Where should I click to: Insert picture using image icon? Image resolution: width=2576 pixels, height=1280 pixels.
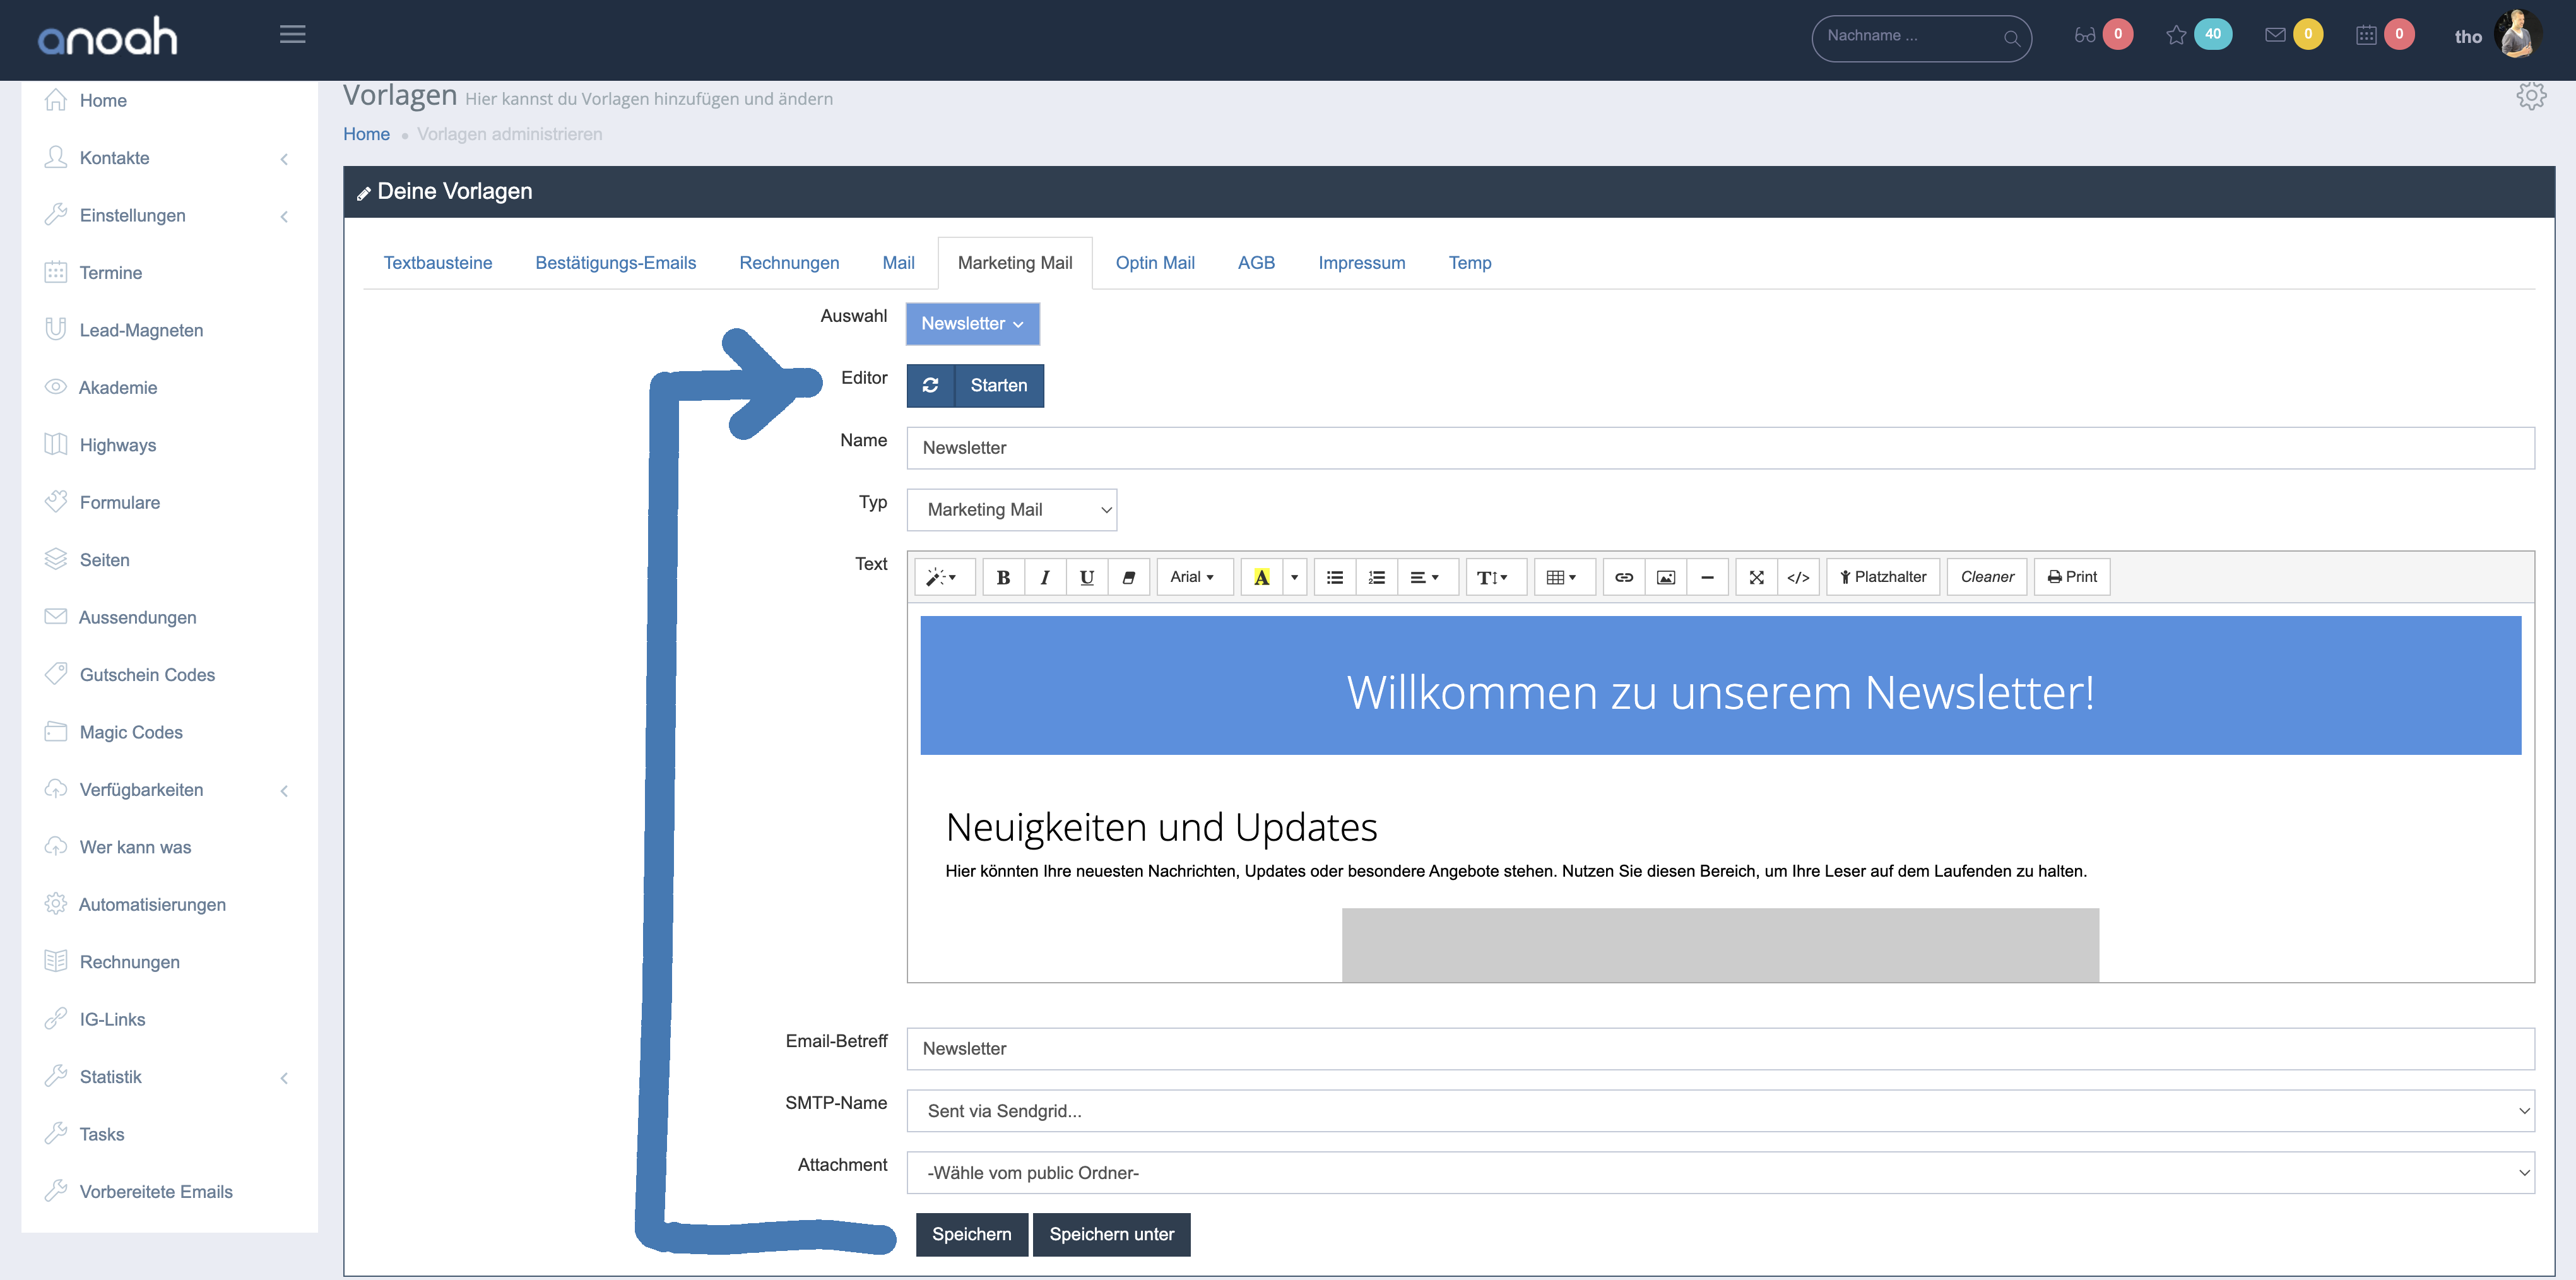coord(1666,577)
